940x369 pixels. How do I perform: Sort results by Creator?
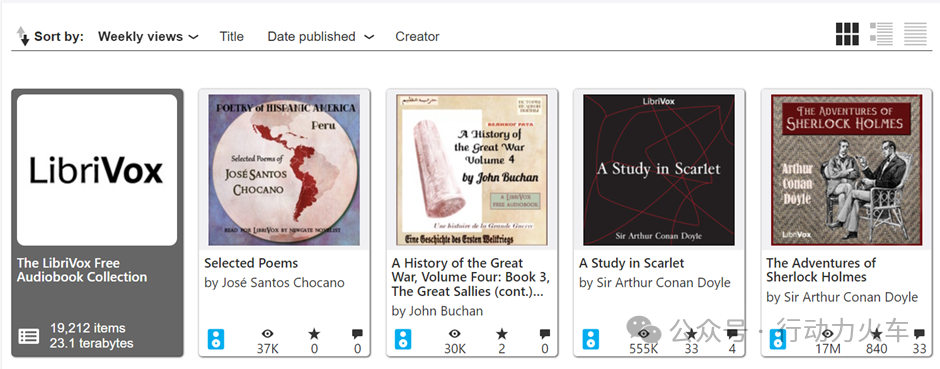[x=417, y=37]
